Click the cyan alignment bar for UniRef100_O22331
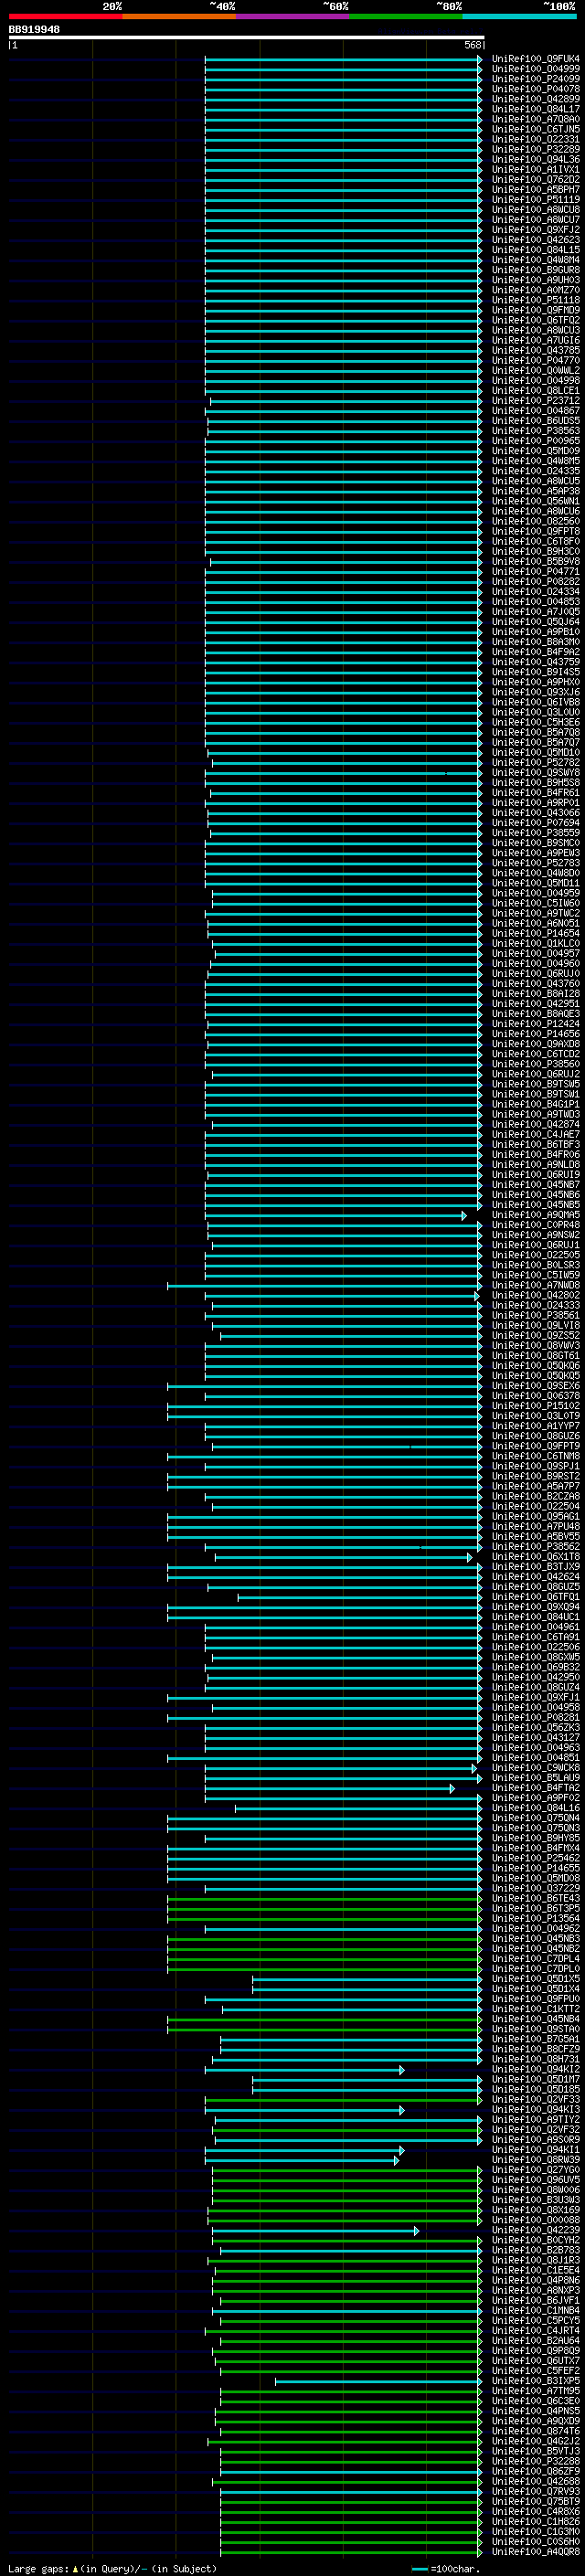 click(343, 139)
